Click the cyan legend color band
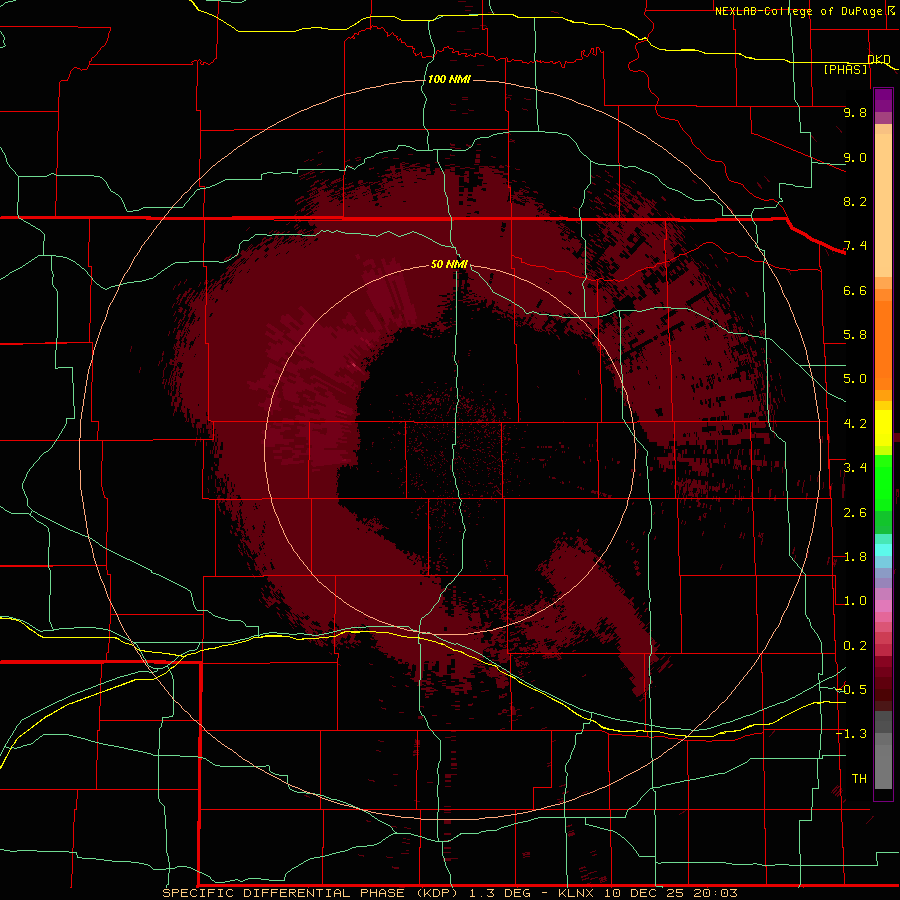This screenshot has height=900, width=900. tap(883, 549)
